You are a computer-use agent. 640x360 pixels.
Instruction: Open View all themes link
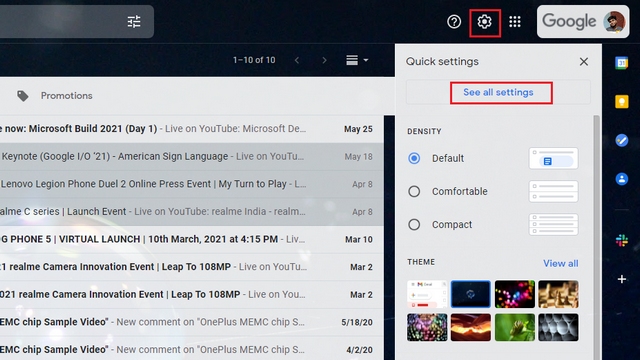[560, 264]
